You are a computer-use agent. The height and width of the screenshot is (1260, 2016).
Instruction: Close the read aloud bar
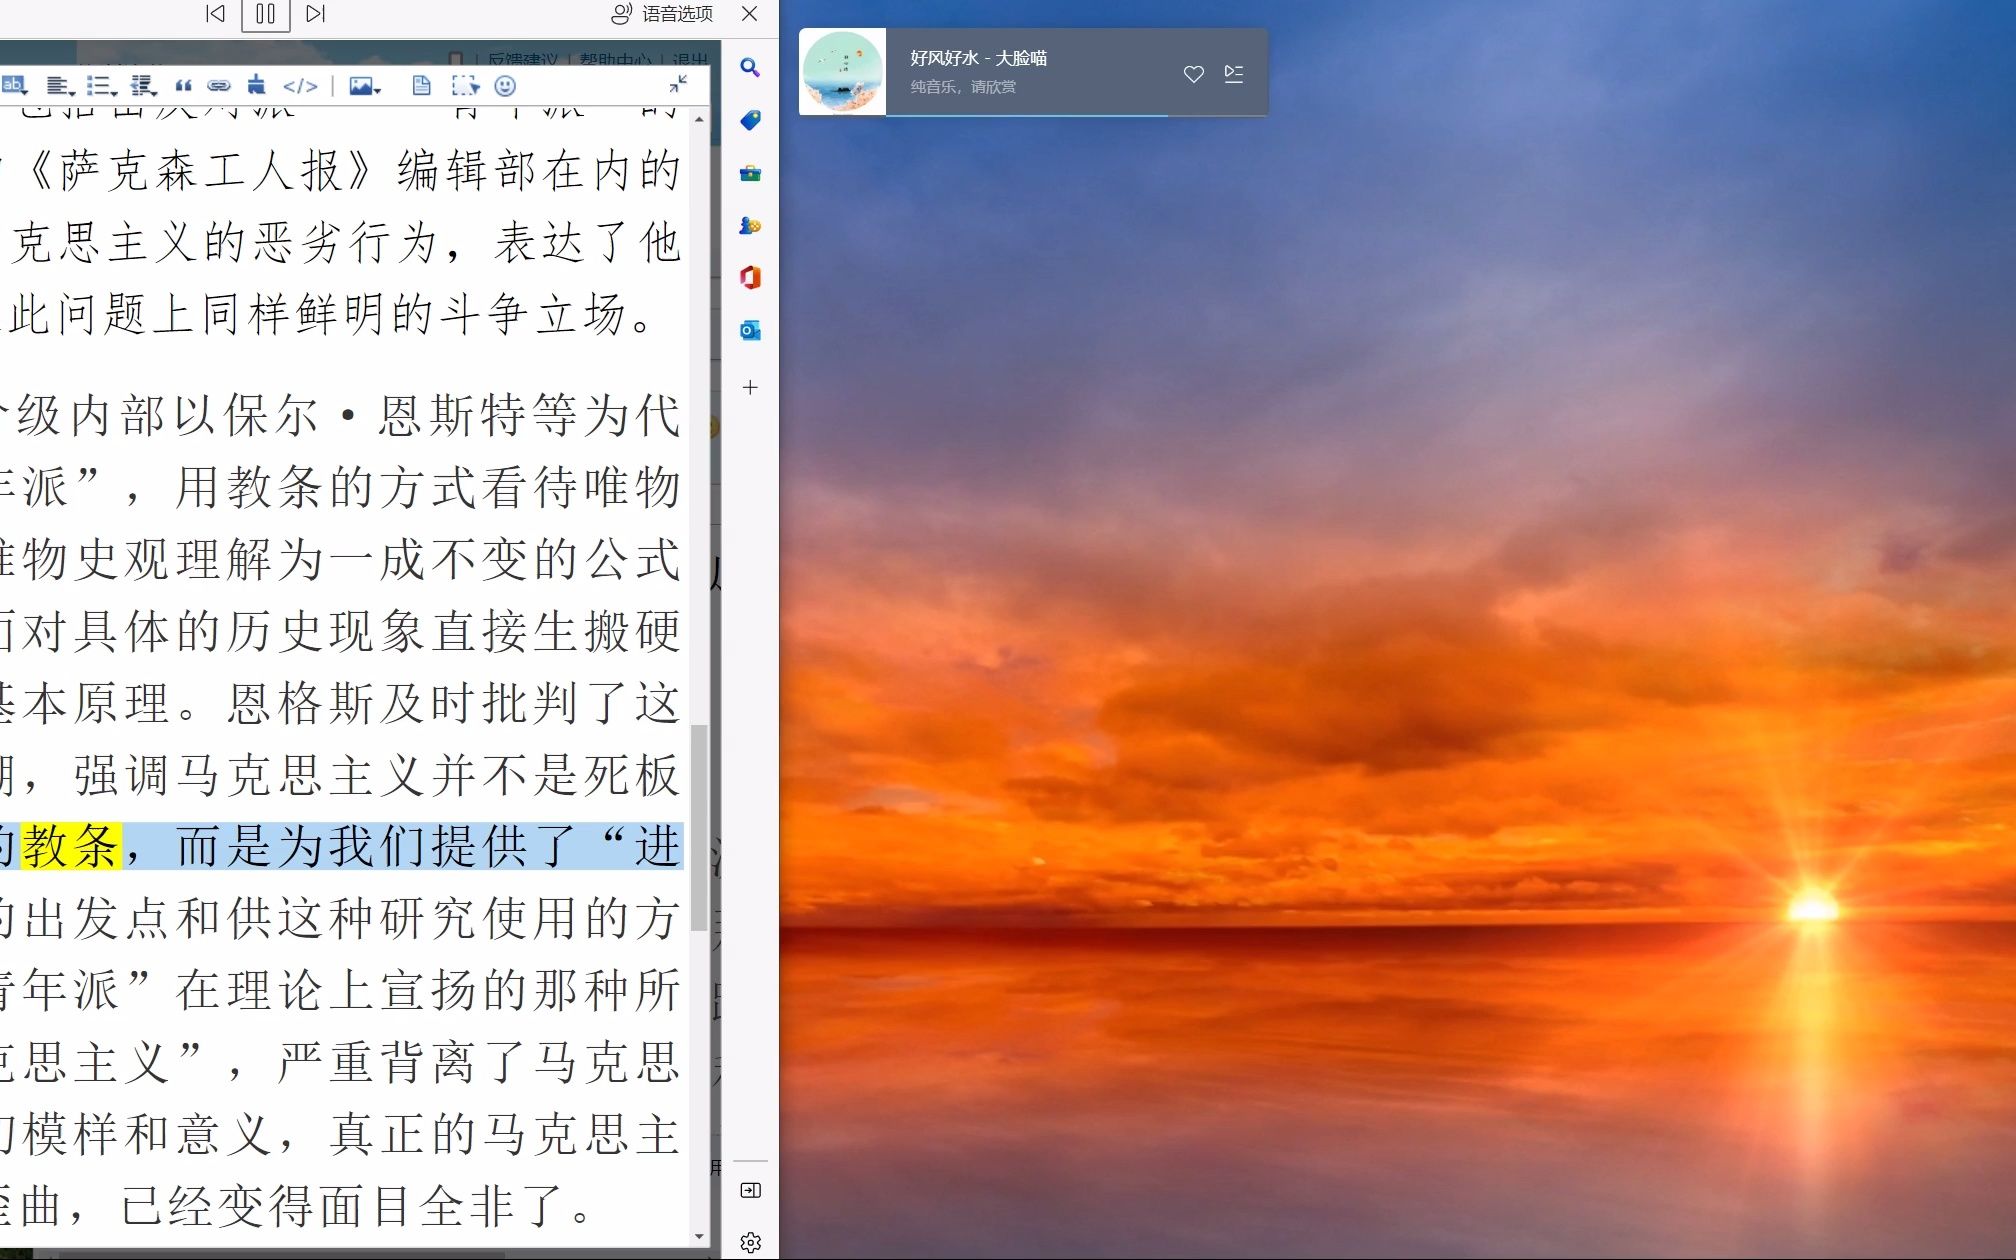(x=749, y=14)
